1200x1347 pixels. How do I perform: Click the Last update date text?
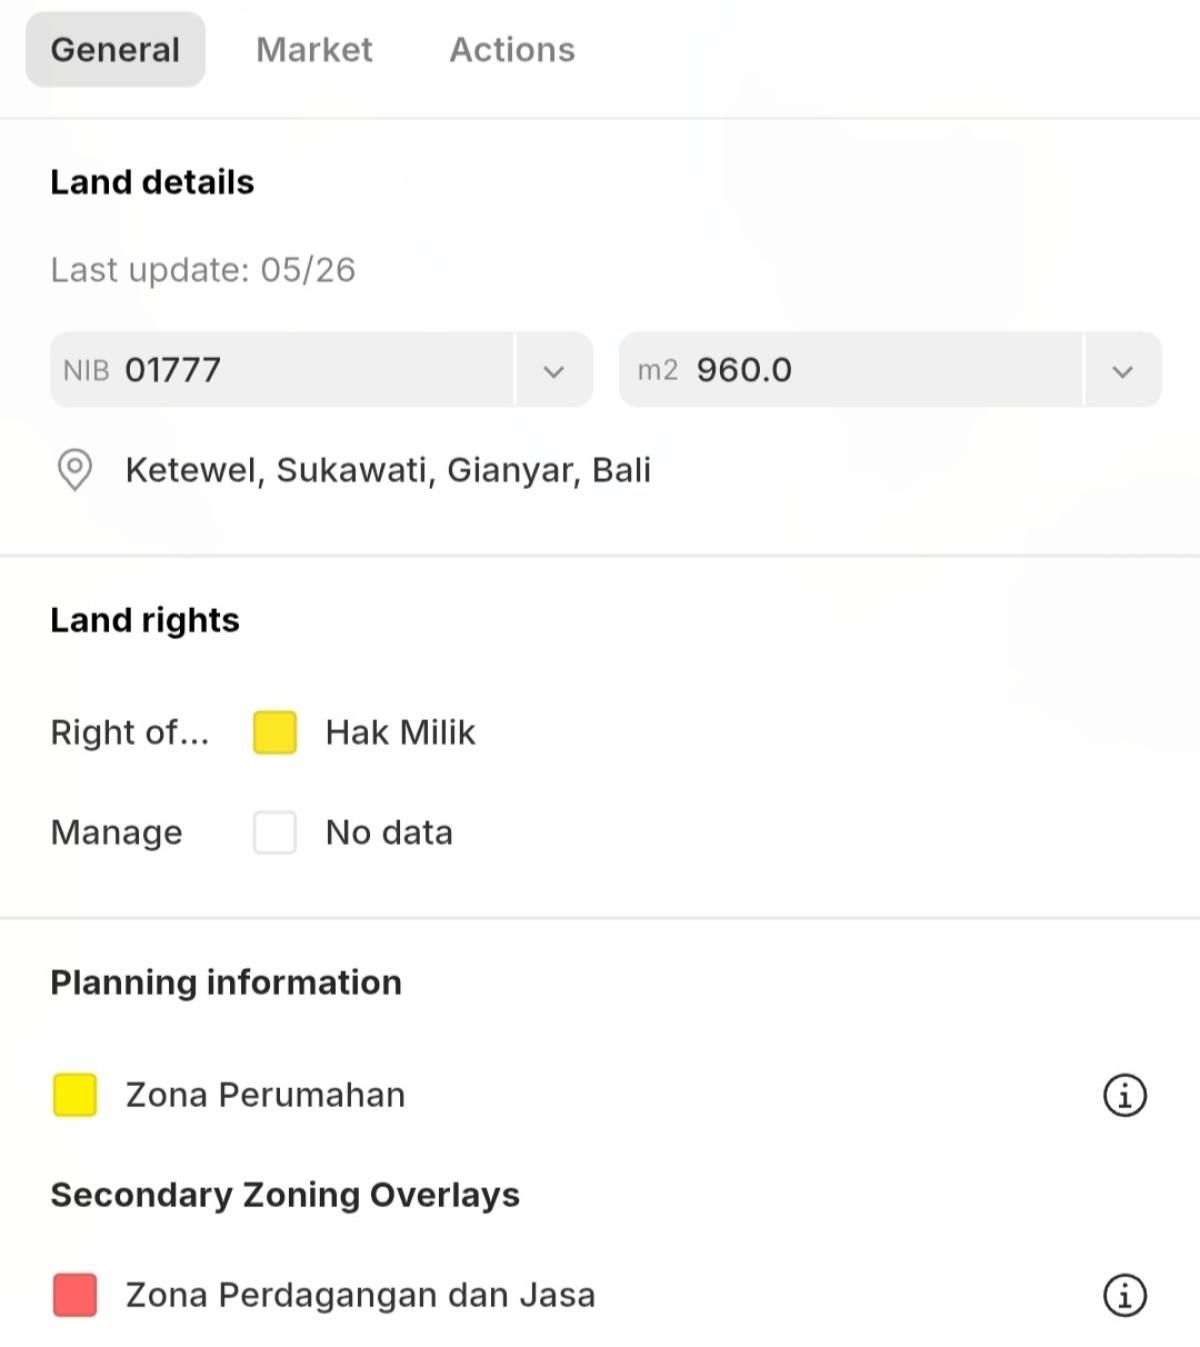[x=203, y=270]
